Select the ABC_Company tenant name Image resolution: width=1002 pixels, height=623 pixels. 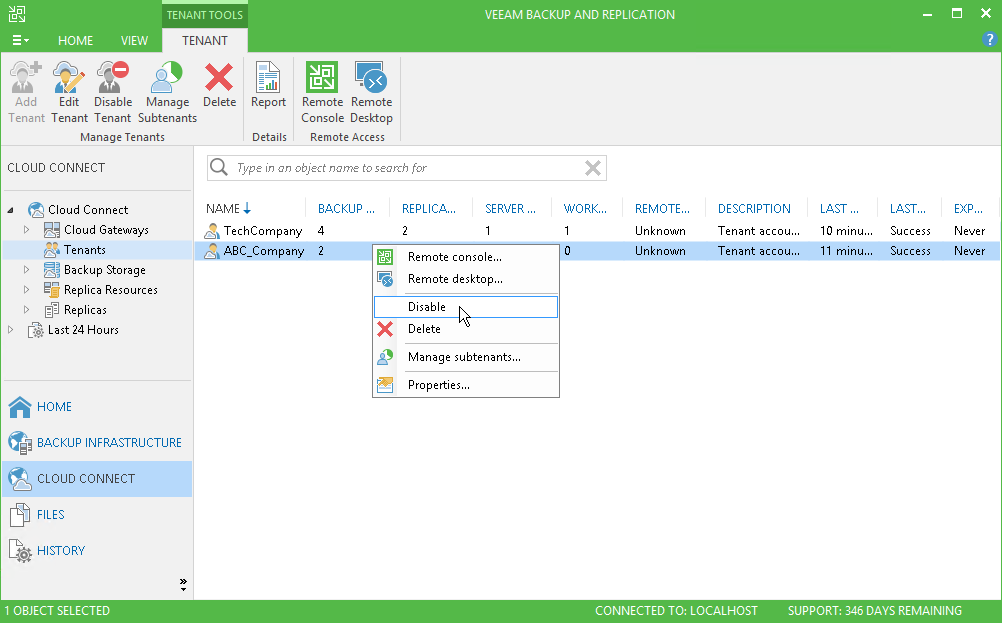(263, 251)
